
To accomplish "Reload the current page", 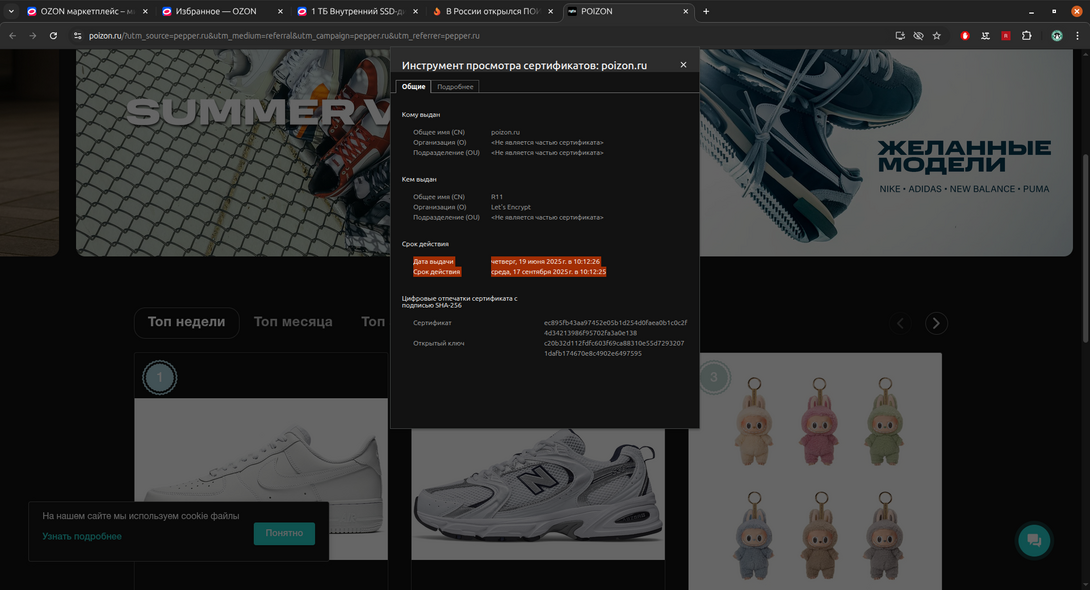I will pos(53,35).
